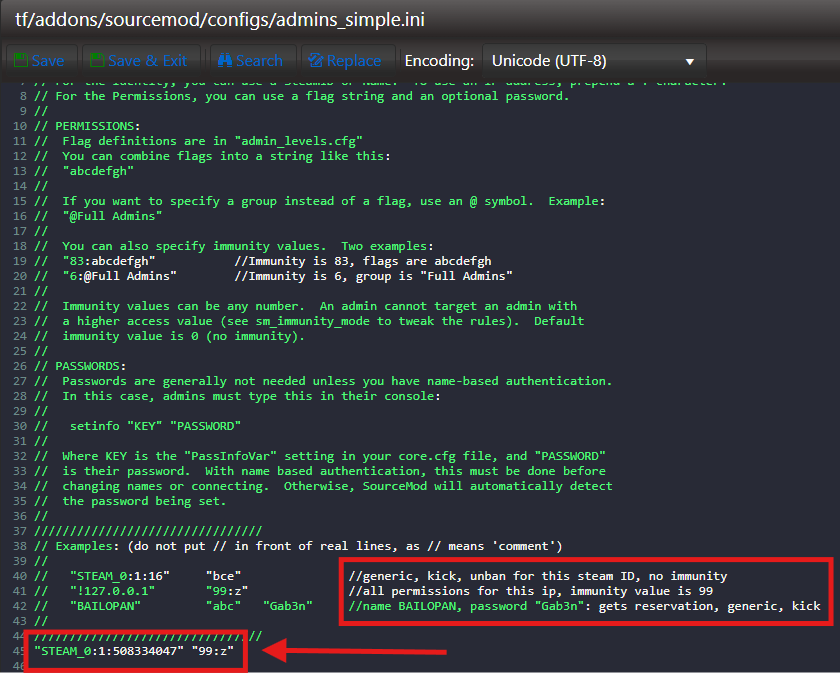Image resolution: width=840 pixels, height=673 pixels.
Task: Click comment about generic, kick, unban
Action: 538,576
